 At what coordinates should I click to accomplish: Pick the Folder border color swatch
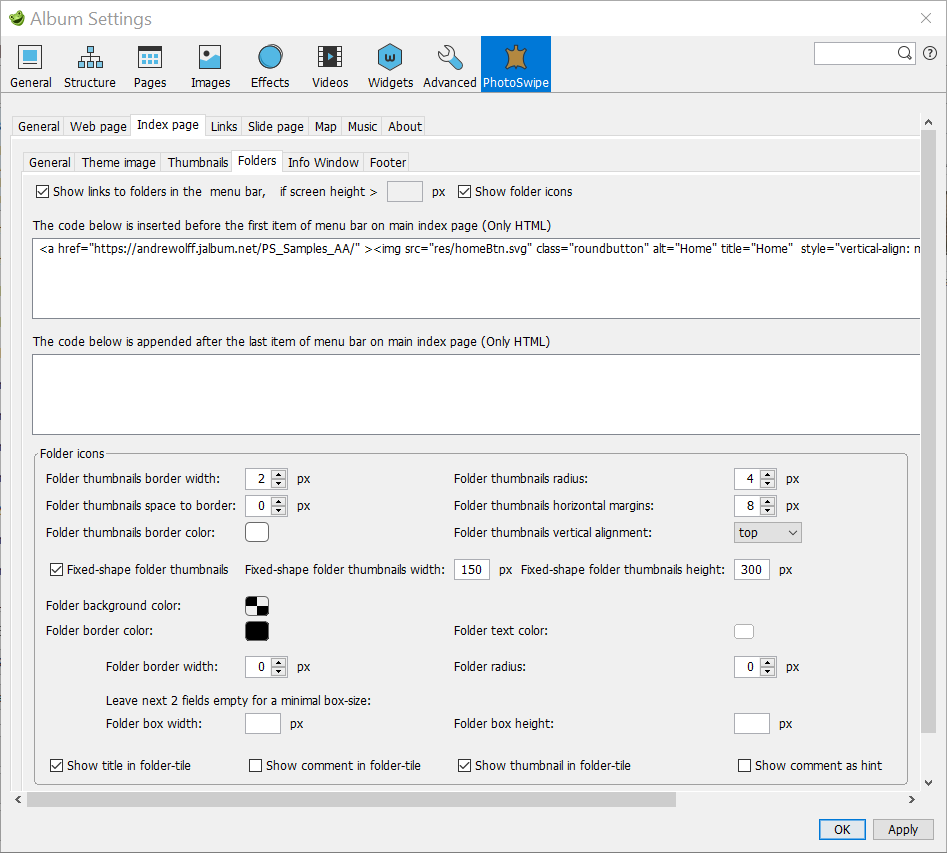257,631
